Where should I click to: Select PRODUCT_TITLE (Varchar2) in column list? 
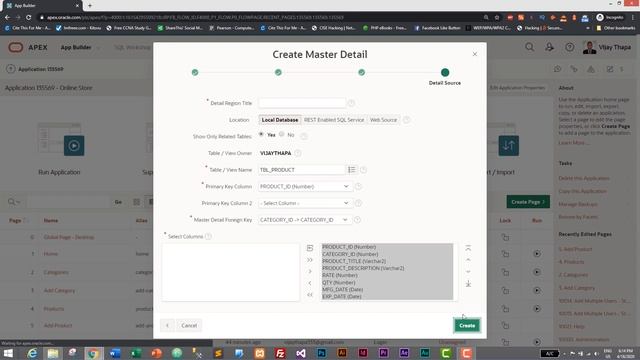coord(354,261)
